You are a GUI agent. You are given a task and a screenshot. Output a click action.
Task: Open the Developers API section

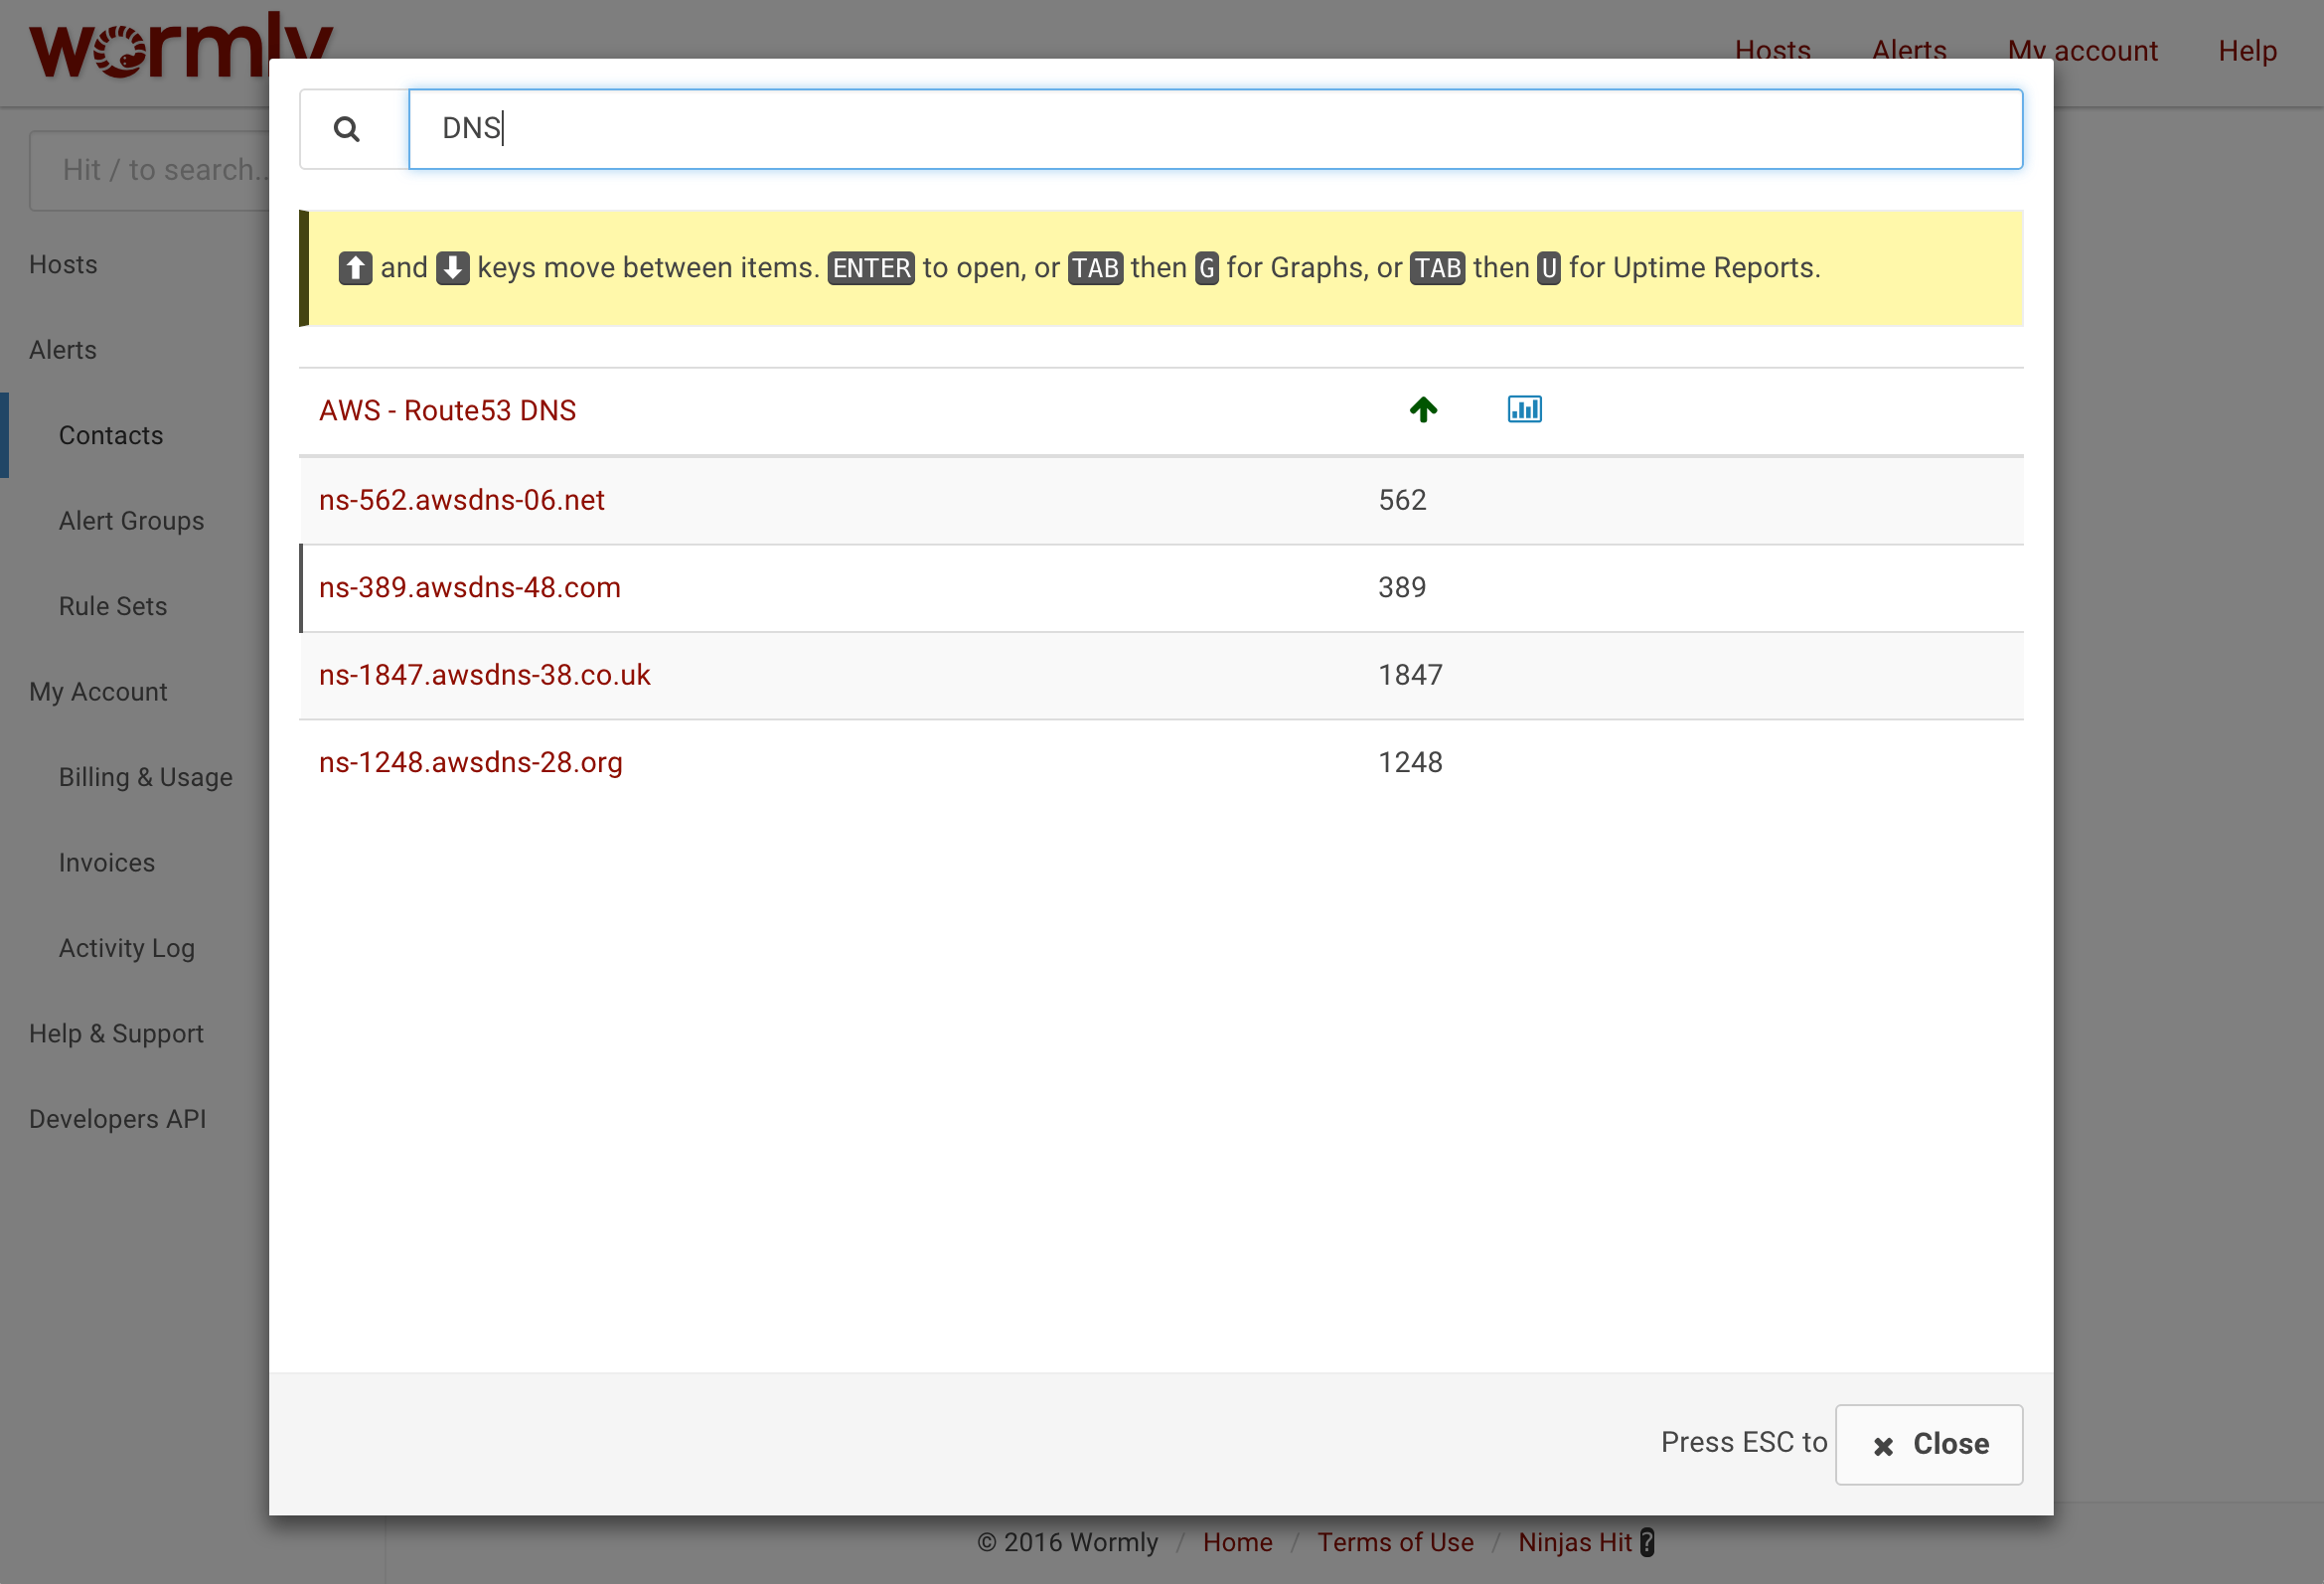[x=117, y=1118]
